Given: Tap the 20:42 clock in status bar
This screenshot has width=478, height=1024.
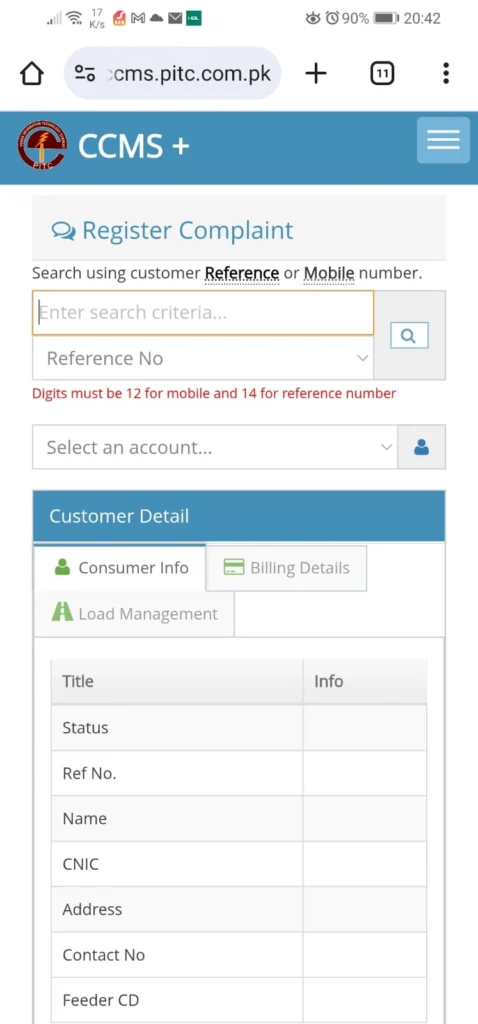Looking at the screenshot, I should (x=422, y=18).
